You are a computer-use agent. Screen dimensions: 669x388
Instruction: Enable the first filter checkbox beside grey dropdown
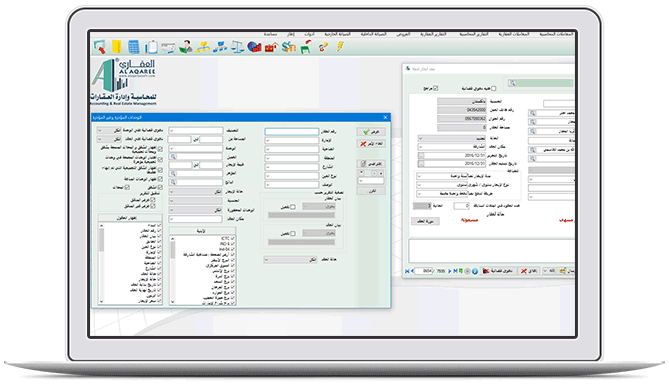click(293, 207)
